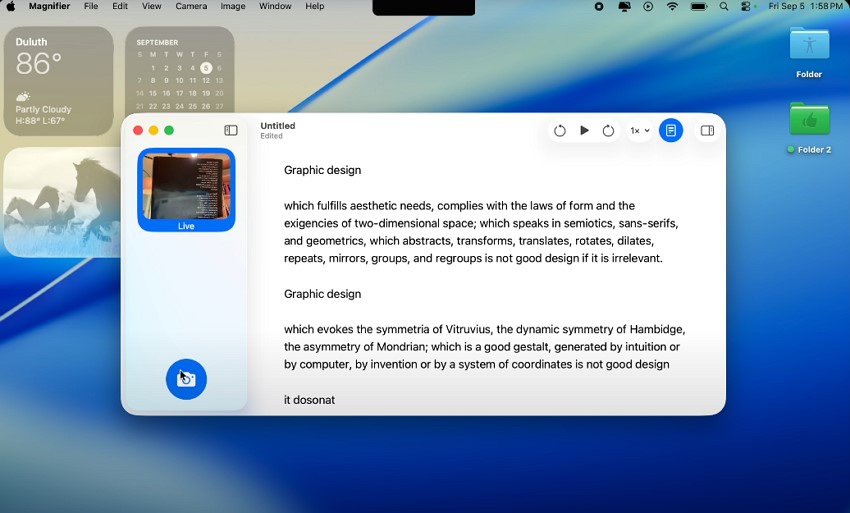Close the Magnifier window
This screenshot has width=850, height=513.
coord(138,130)
